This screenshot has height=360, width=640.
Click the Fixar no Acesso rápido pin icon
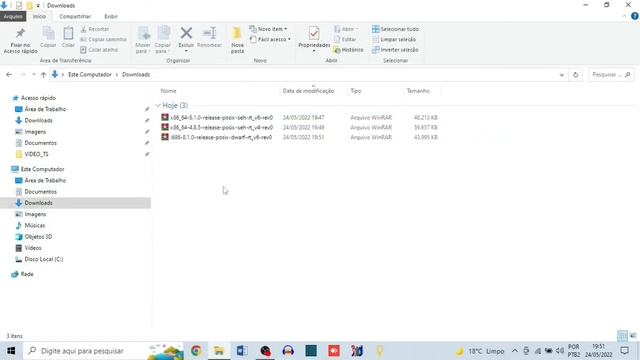(x=20, y=33)
